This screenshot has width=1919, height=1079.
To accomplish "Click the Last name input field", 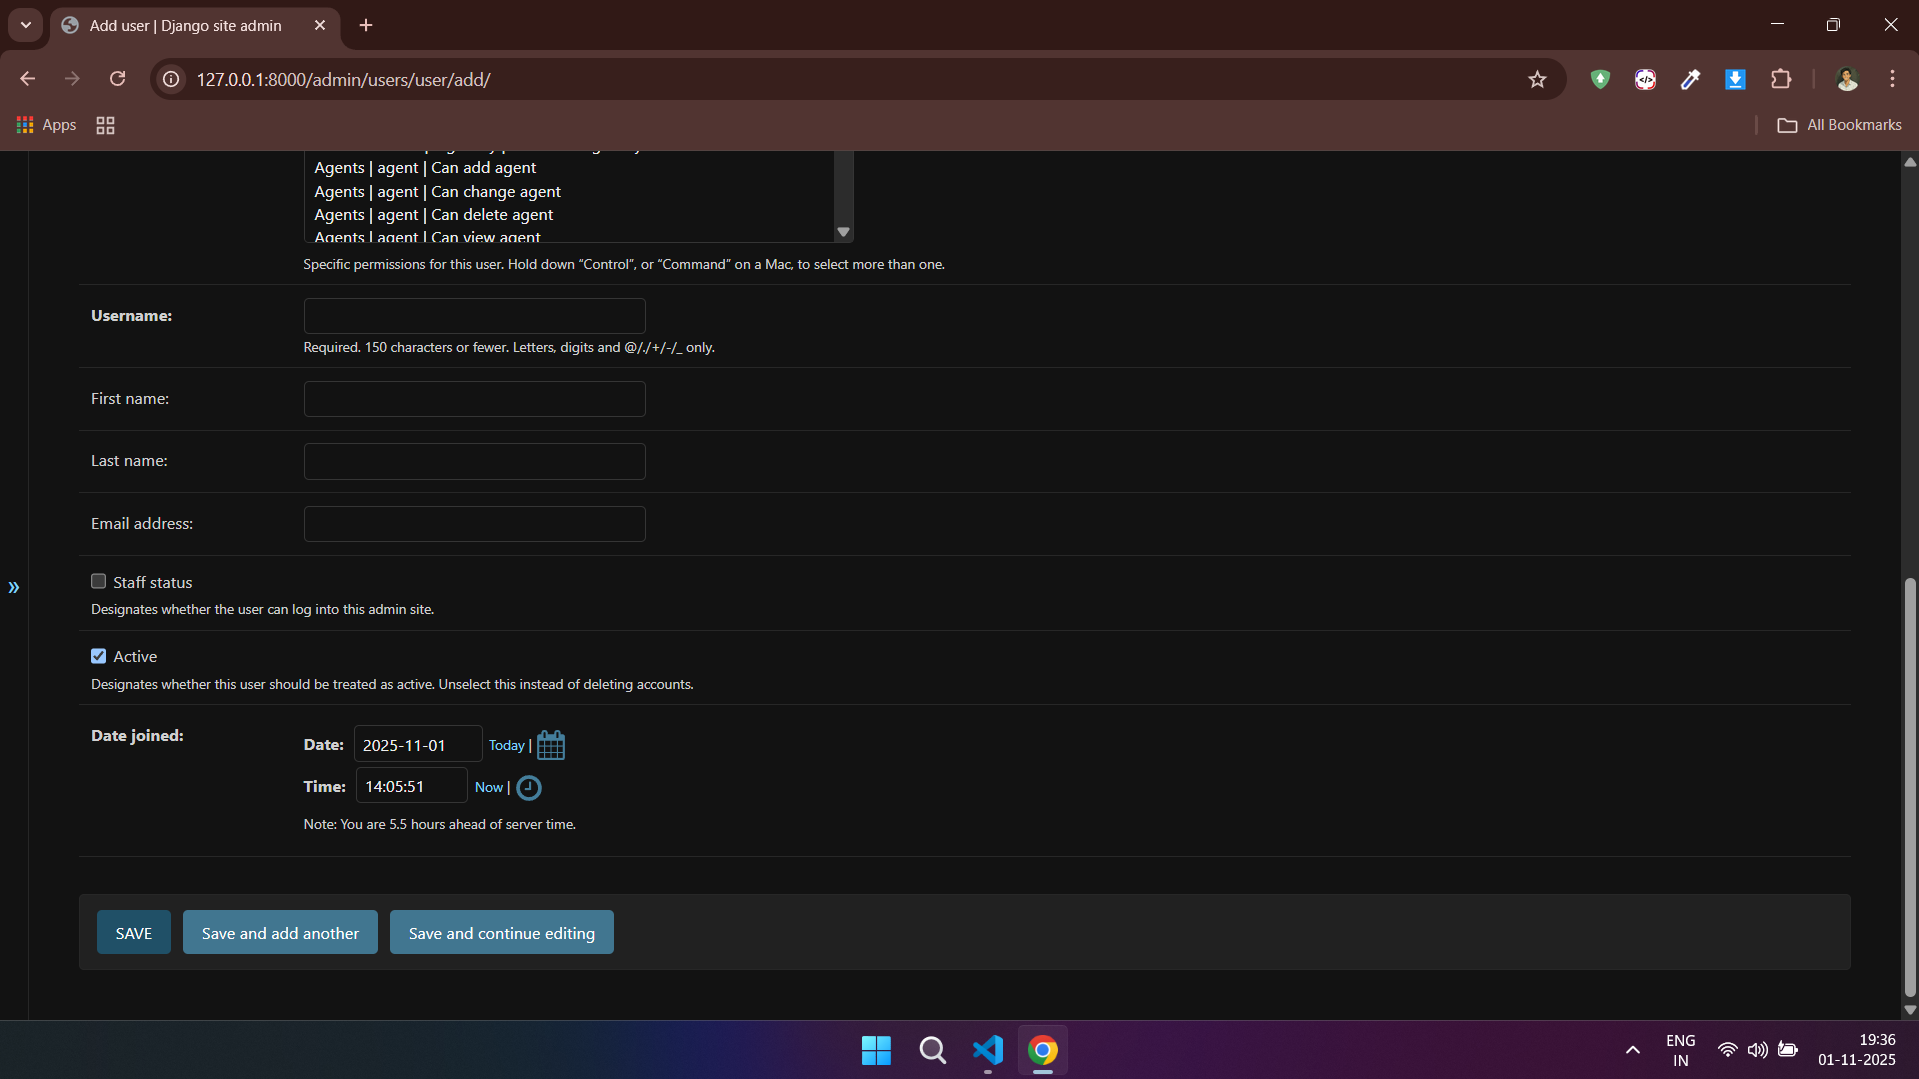I will tap(475, 461).
